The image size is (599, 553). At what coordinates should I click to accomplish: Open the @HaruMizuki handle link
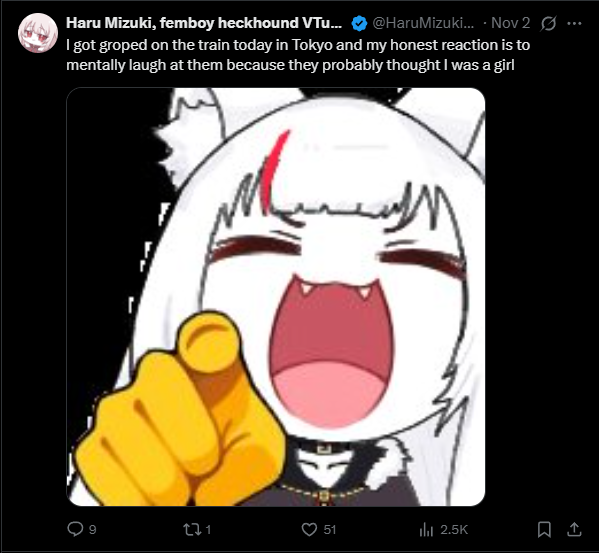point(423,23)
